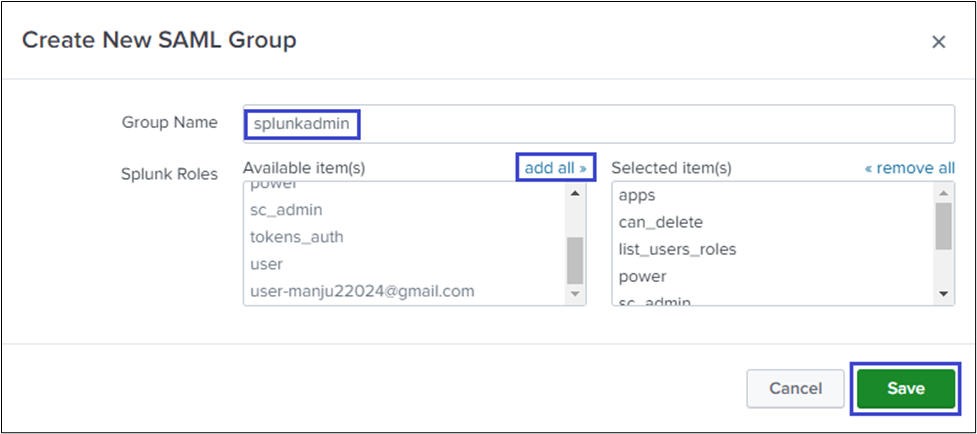Select user-manju22024@gmail.com role in Available list
This screenshot has width=977, height=434.
click(x=361, y=291)
